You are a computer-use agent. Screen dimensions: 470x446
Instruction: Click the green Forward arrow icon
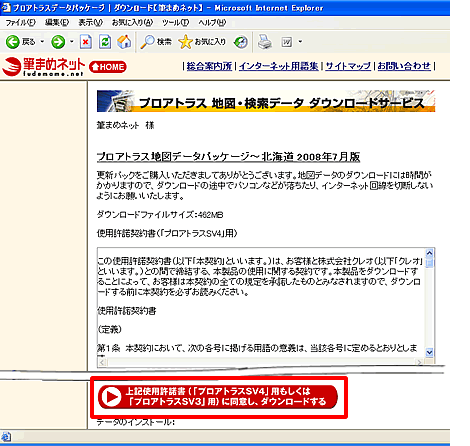(x=58, y=42)
